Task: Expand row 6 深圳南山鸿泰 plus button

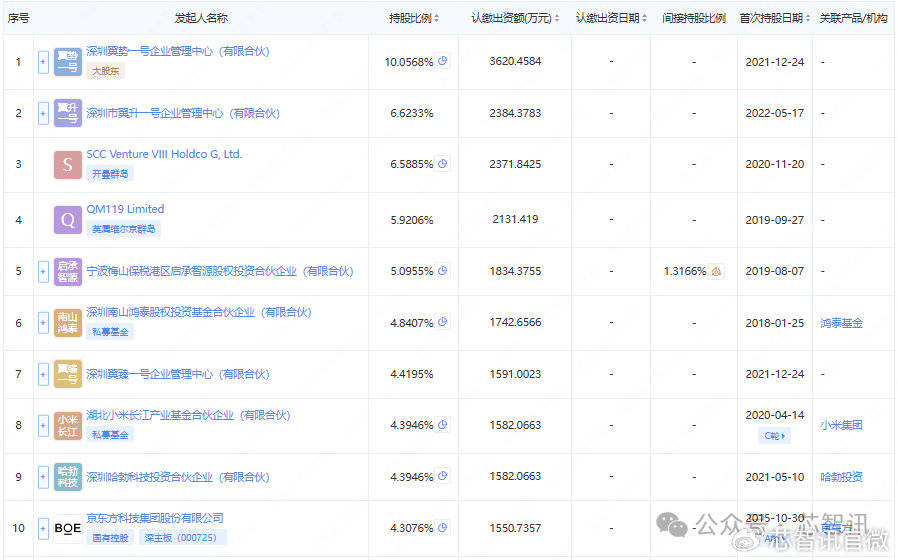Action: pos(43,323)
